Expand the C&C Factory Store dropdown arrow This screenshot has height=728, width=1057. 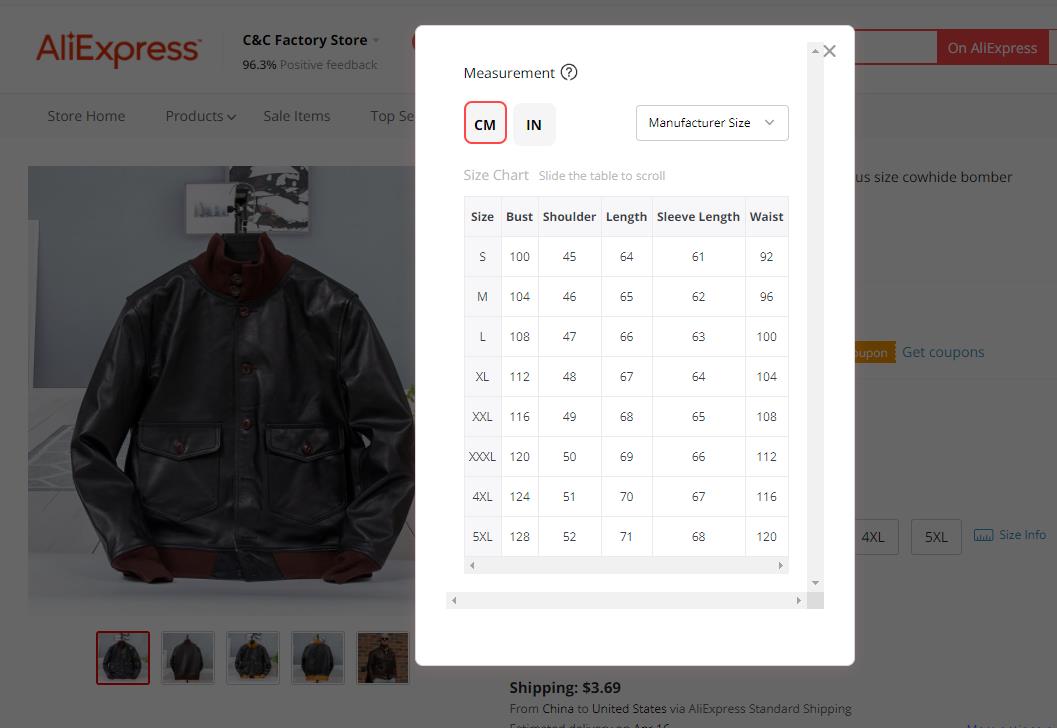(x=375, y=40)
